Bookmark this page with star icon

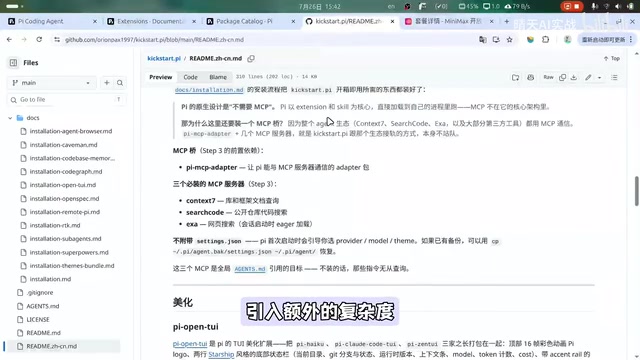[x=509, y=40]
